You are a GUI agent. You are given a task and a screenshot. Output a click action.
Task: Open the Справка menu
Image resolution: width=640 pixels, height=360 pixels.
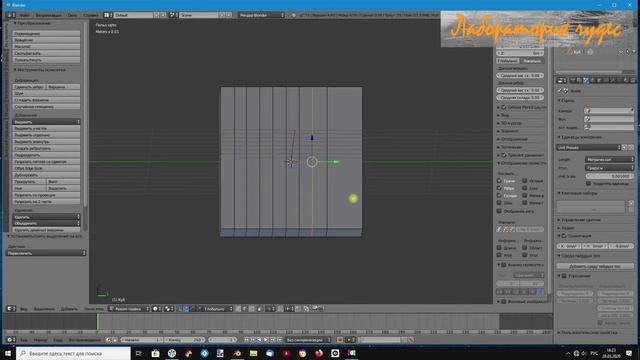[91, 15]
